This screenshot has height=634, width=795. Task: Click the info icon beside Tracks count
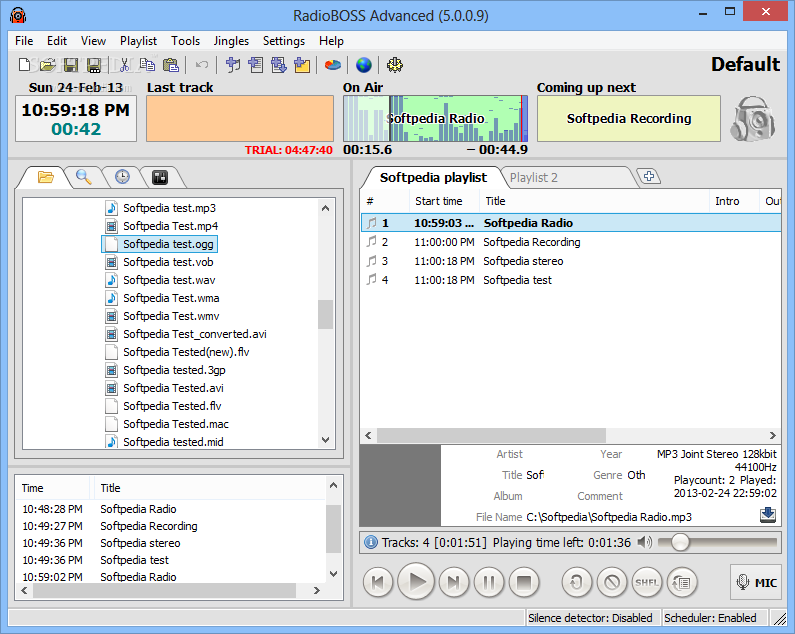(x=371, y=542)
